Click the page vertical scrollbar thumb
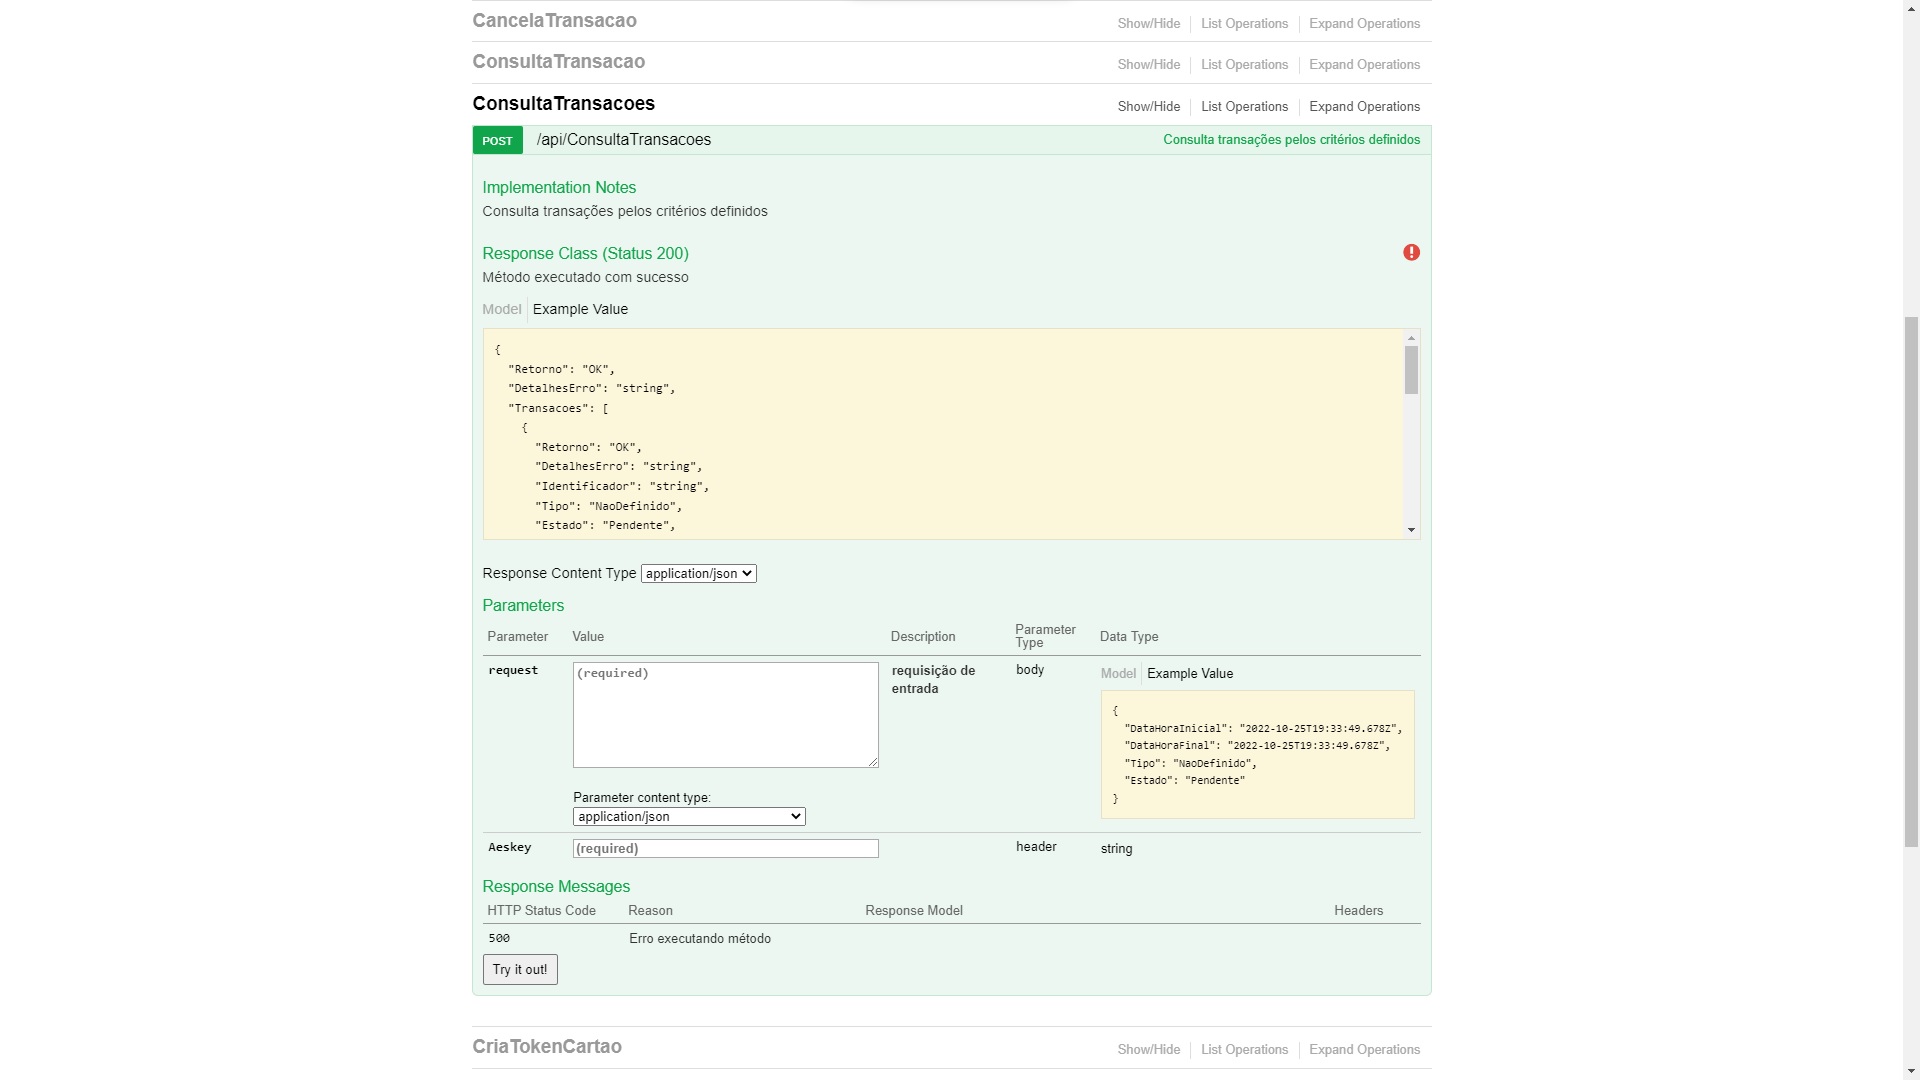1920x1080 pixels. 1911,580
